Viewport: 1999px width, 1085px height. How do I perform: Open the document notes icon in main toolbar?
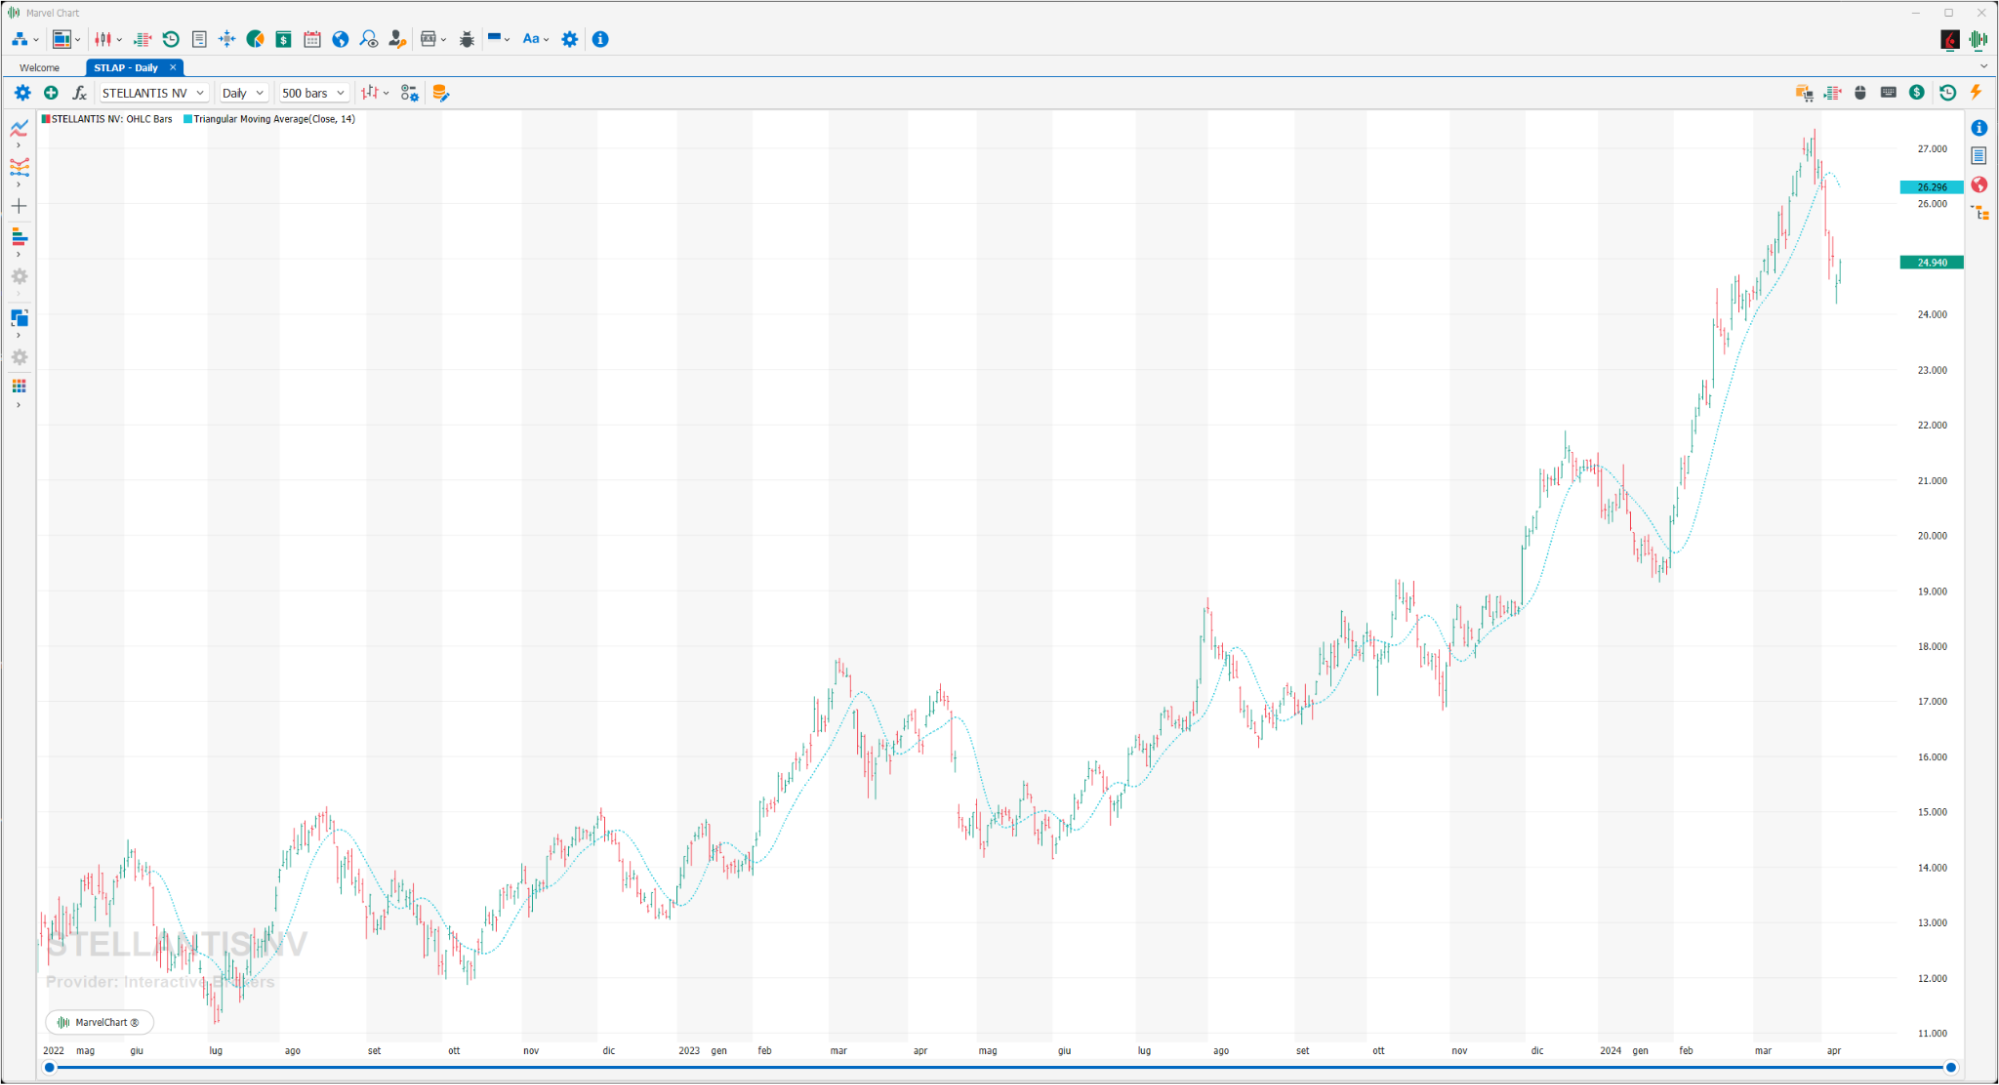pos(199,39)
